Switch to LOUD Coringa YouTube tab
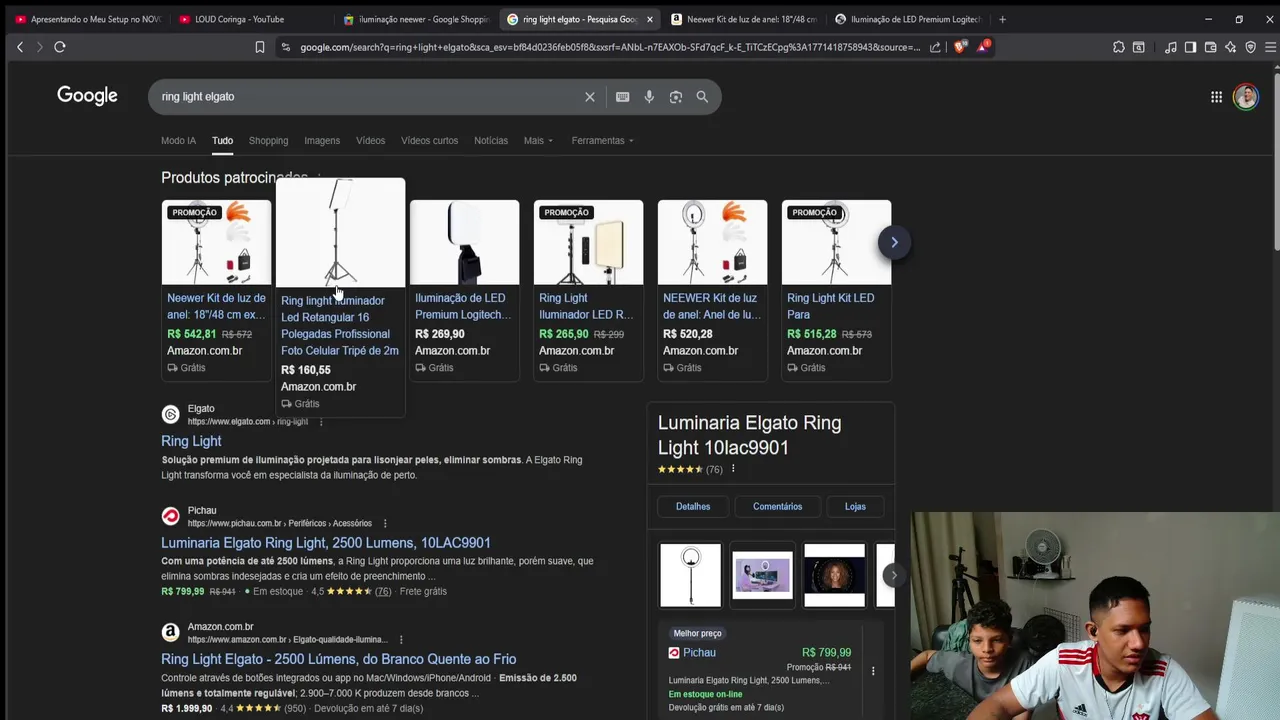This screenshot has width=1280, height=720. point(245,19)
